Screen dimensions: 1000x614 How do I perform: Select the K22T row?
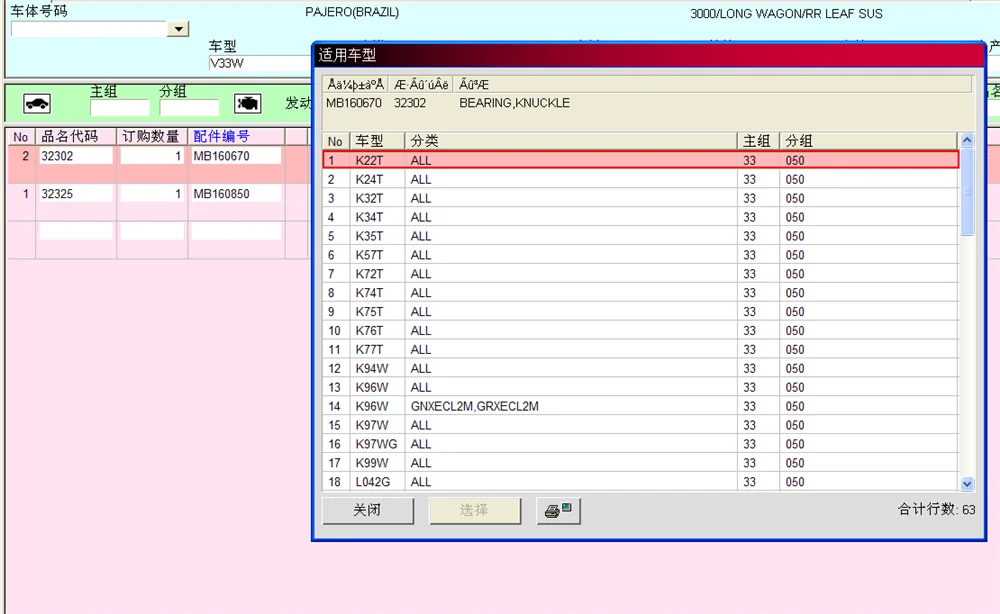pos(640,160)
